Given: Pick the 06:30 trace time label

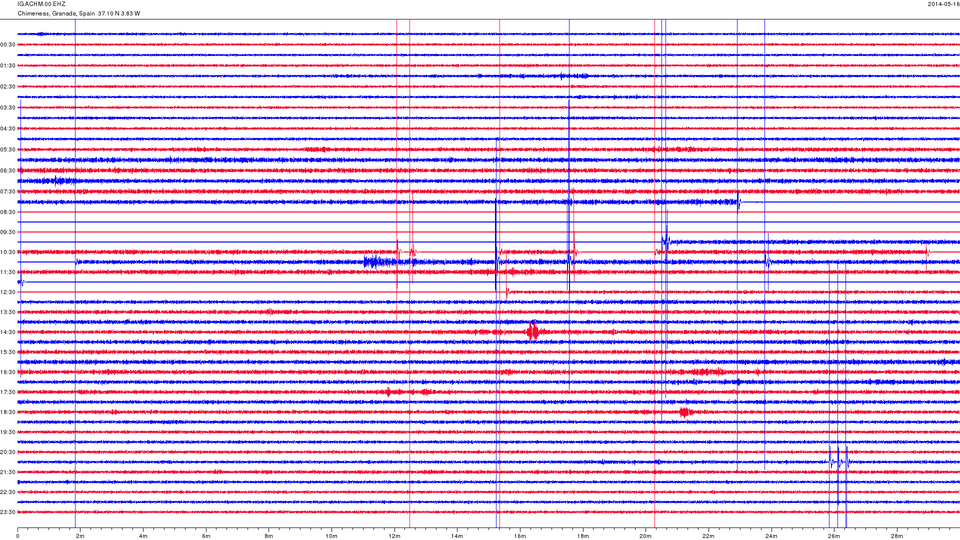Looking at the screenshot, I should (8, 171).
